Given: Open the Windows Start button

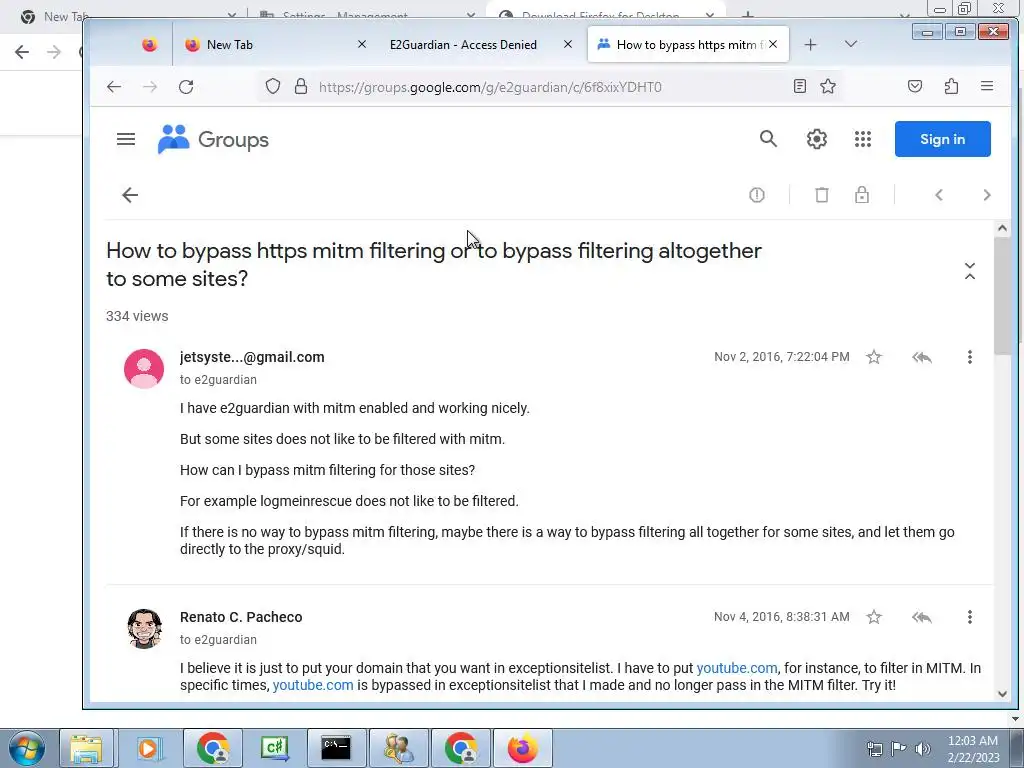Looking at the screenshot, I should (x=26, y=748).
